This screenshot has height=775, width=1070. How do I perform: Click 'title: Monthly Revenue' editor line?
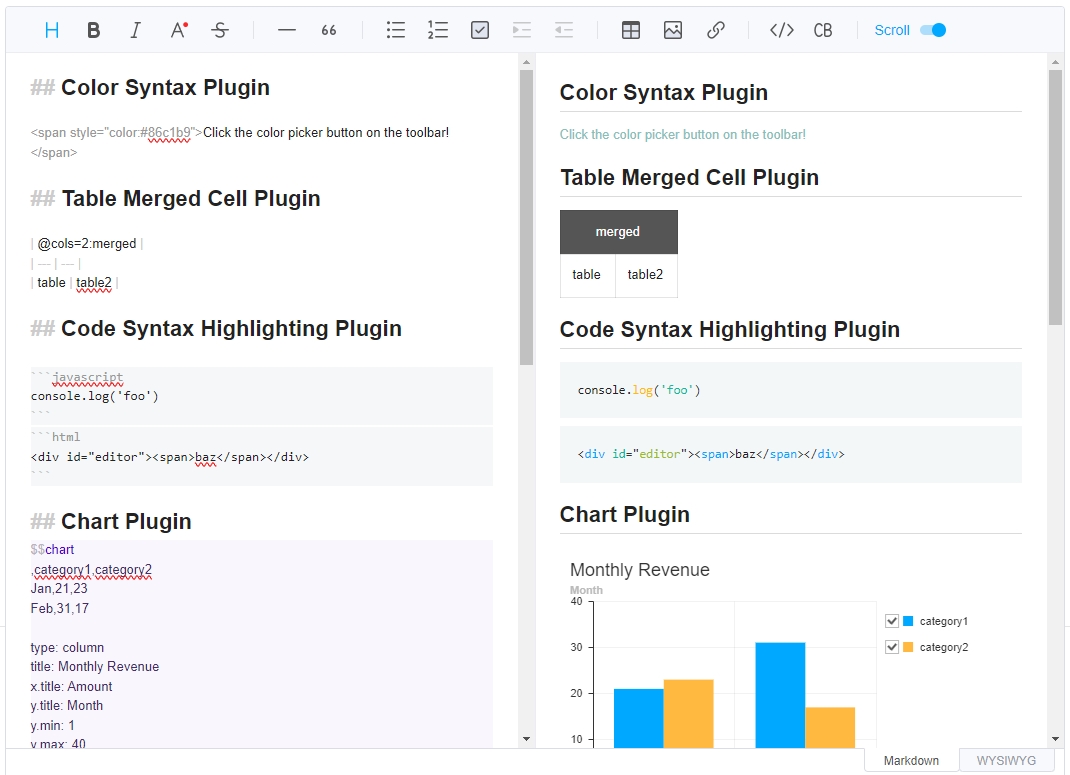point(94,667)
